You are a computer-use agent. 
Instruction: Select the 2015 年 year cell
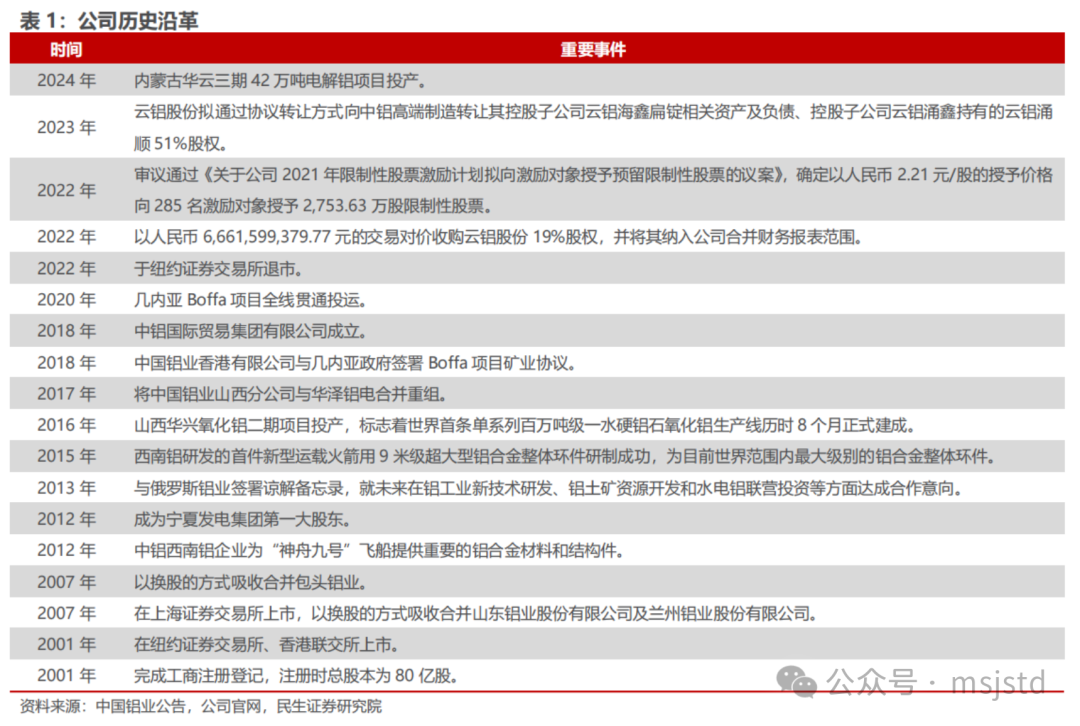(x=66, y=456)
